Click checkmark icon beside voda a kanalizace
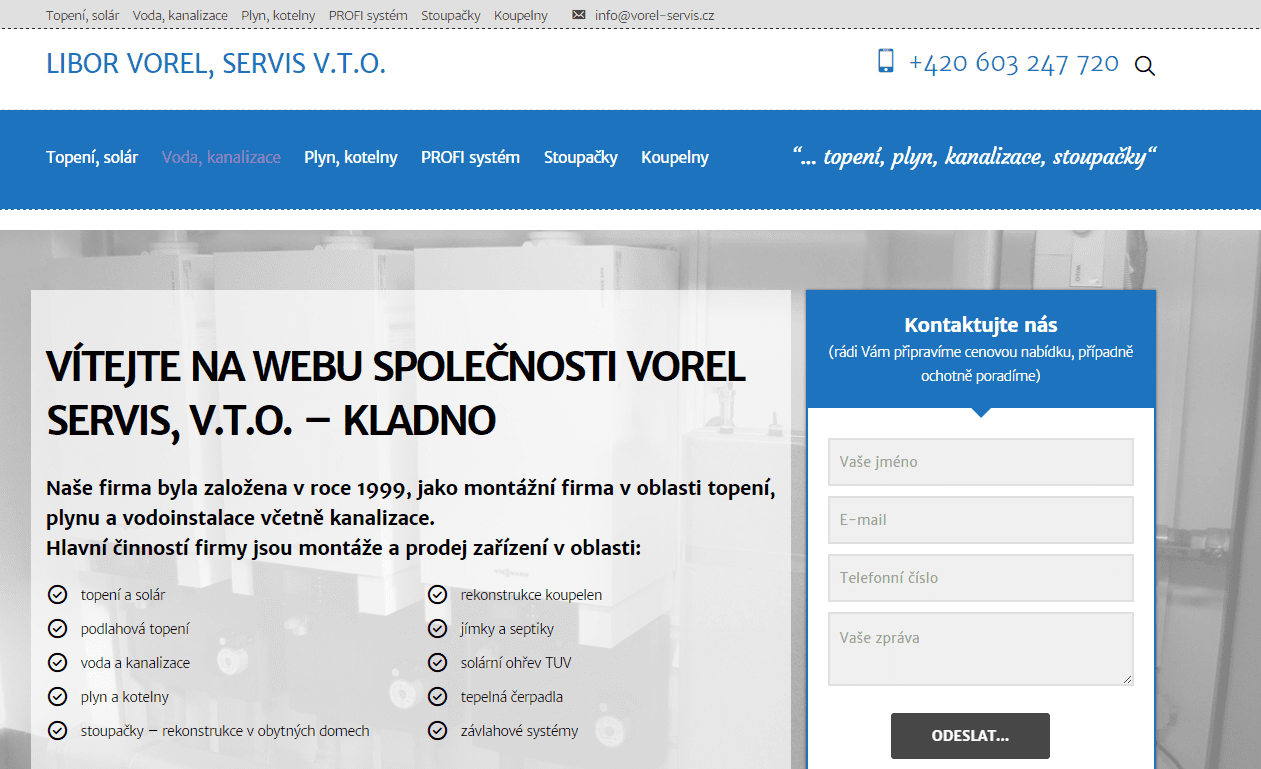The width and height of the screenshot is (1261, 769). pyautogui.click(x=57, y=663)
